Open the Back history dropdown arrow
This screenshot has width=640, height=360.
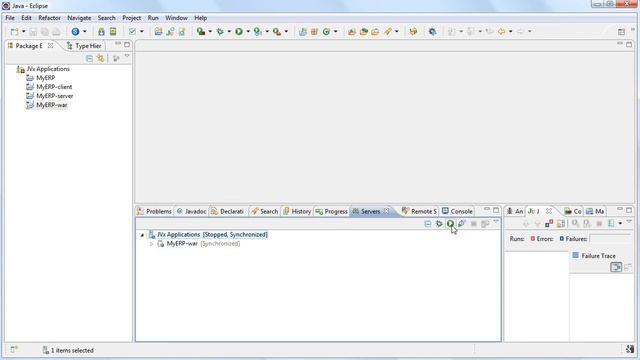511,31
